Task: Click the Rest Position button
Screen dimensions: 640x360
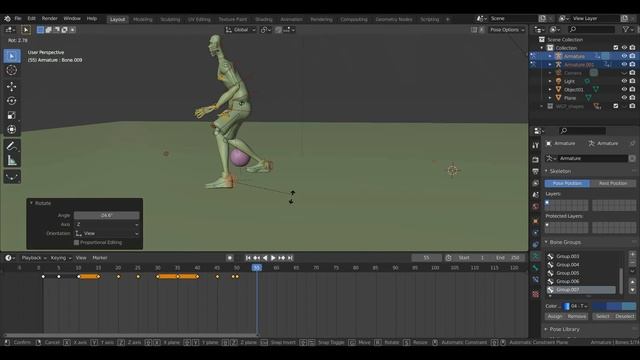Action: pyautogui.click(x=613, y=184)
